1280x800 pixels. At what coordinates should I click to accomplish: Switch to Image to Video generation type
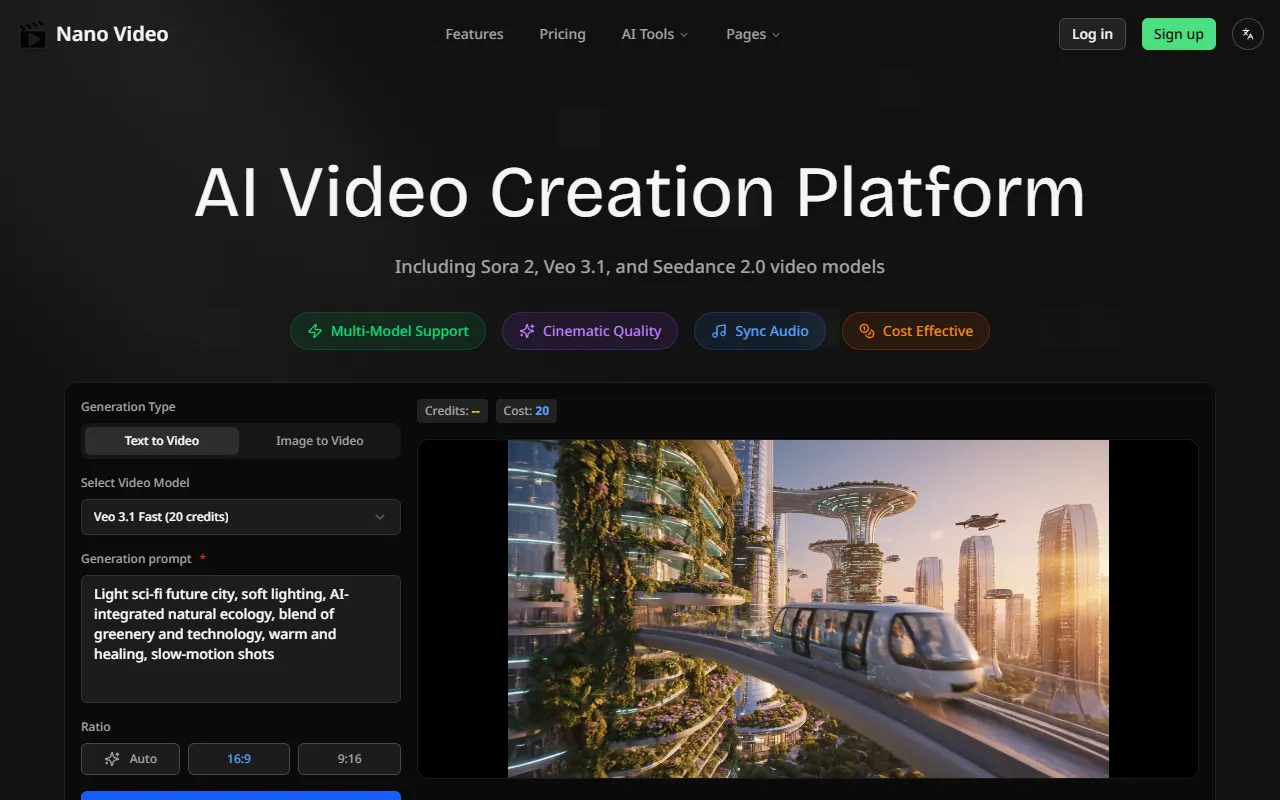[x=319, y=441]
